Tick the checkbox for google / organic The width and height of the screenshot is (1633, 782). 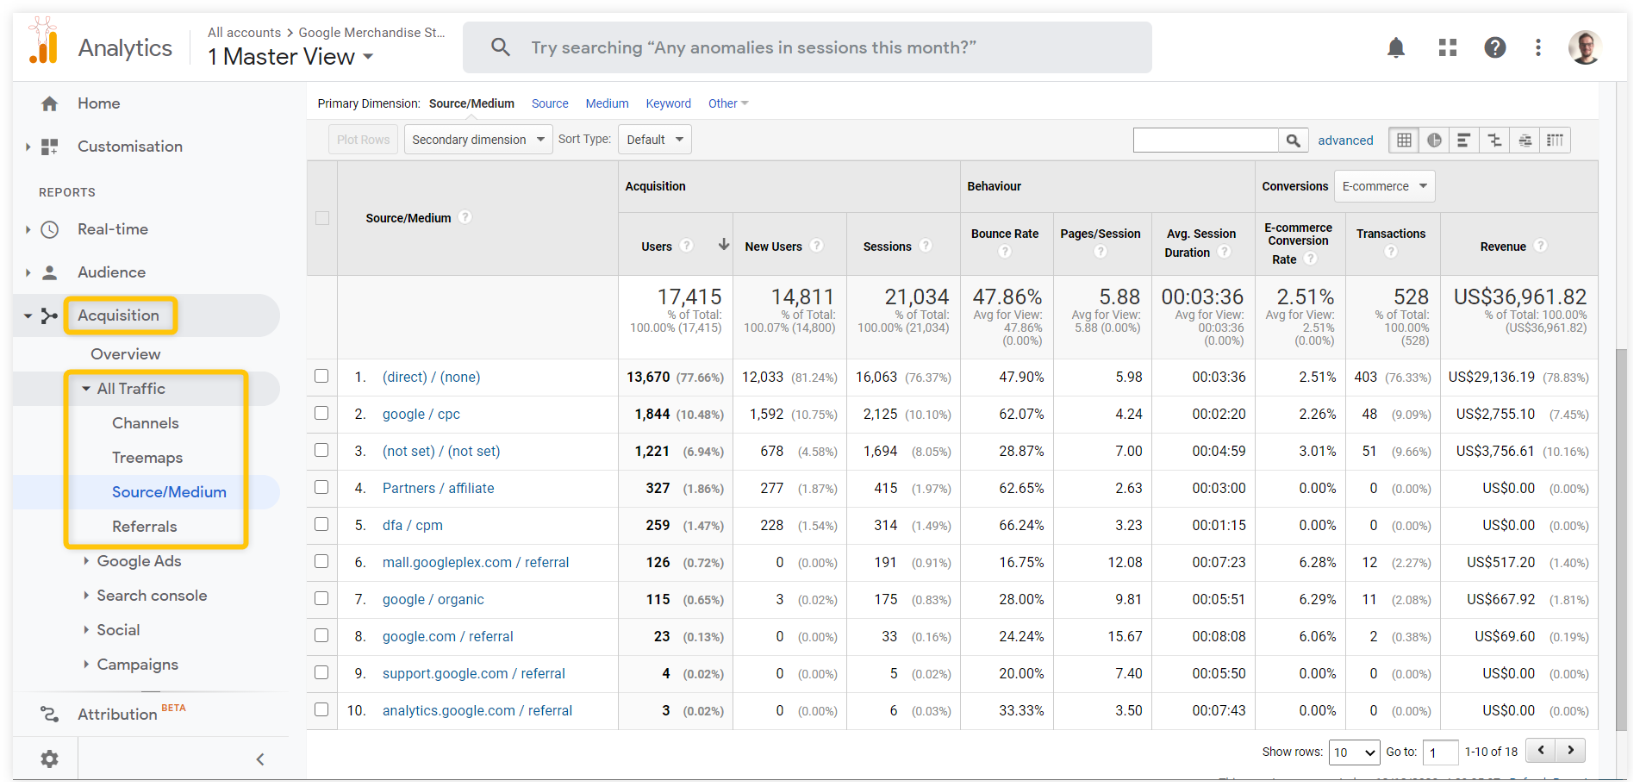321,598
